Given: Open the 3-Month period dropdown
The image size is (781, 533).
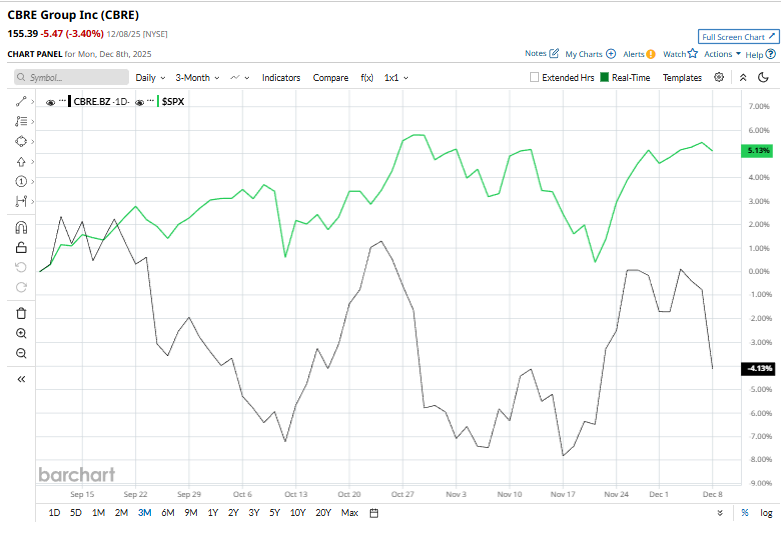Looking at the screenshot, I should point(197,78).
